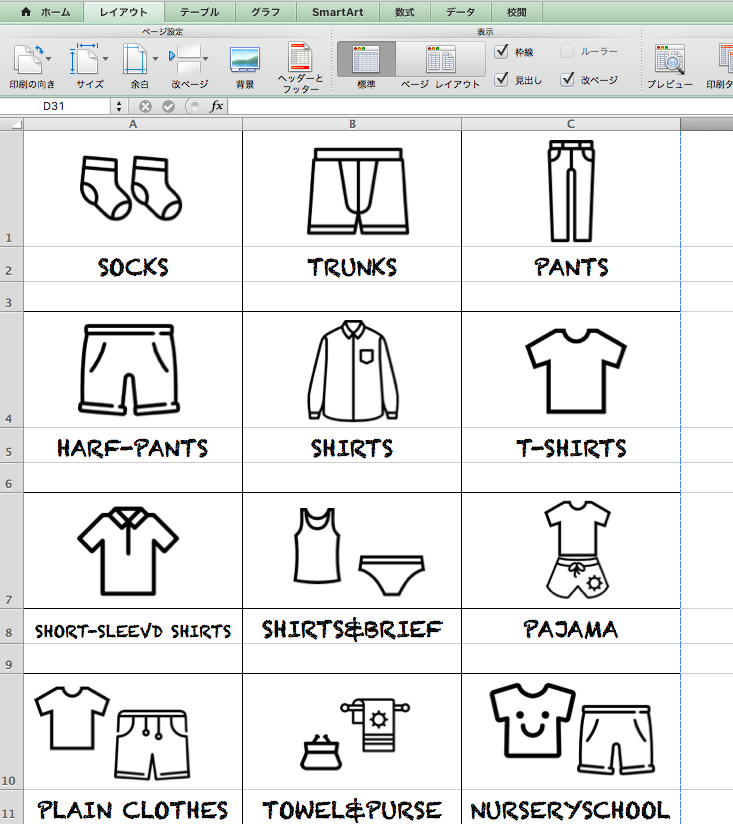Click the PLAIN CLOTHES label cell
733x824 pixels.
point(133,807)
